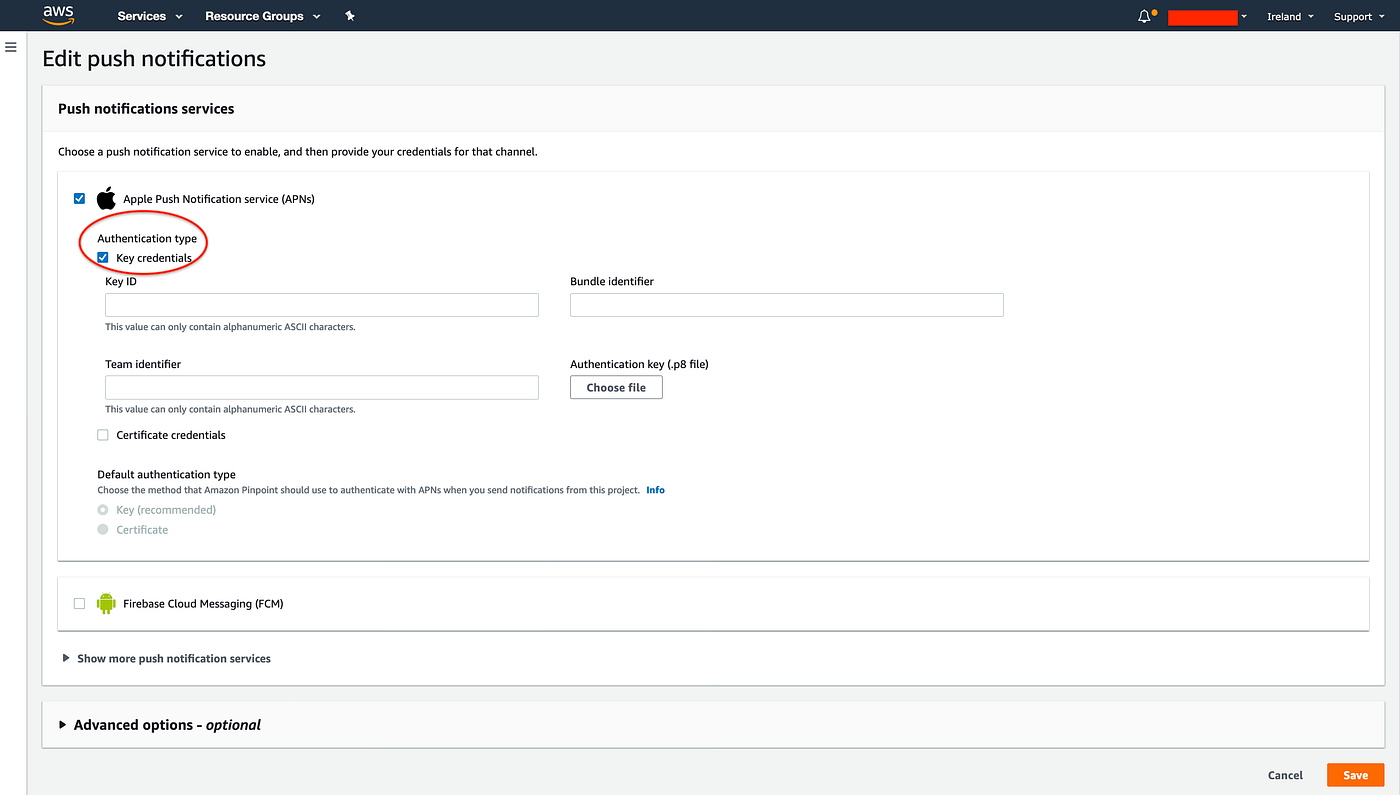Select the Key (recommended) authentication radio button
The height and width of the screenshot is (795, 1400).
pos(102,509)
